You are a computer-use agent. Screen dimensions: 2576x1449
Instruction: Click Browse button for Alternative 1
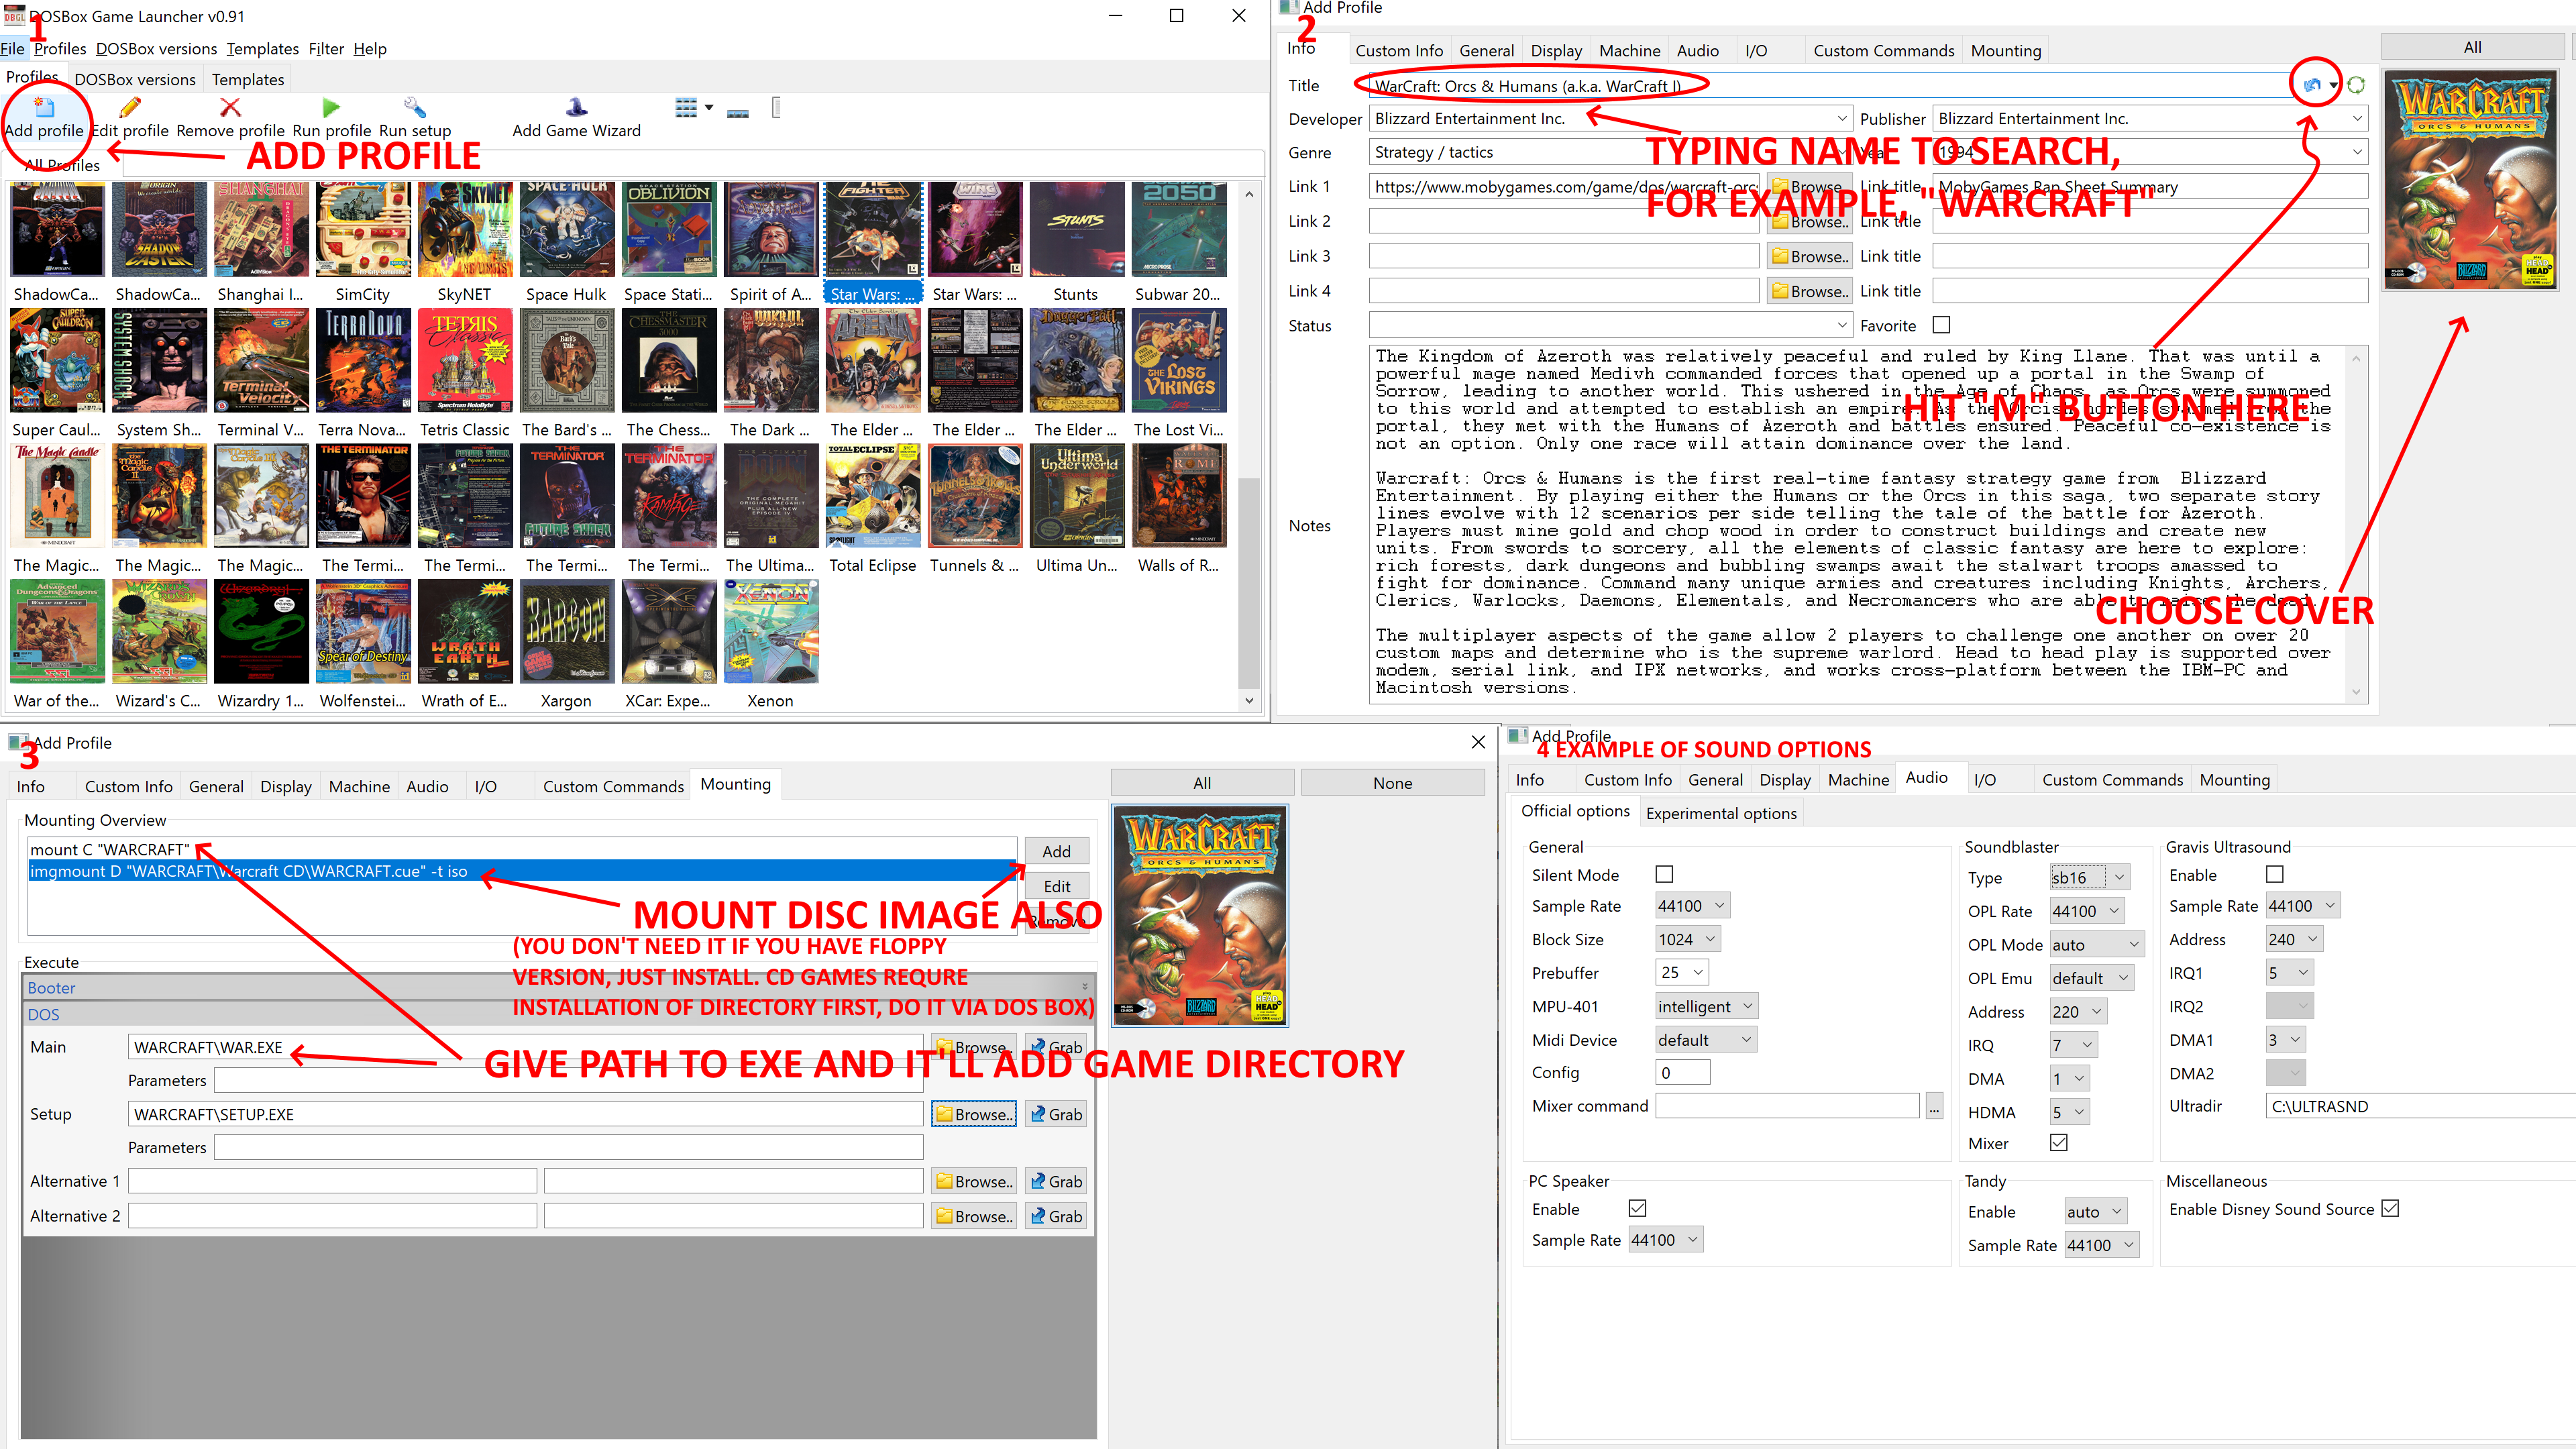tap(974, 1181)
